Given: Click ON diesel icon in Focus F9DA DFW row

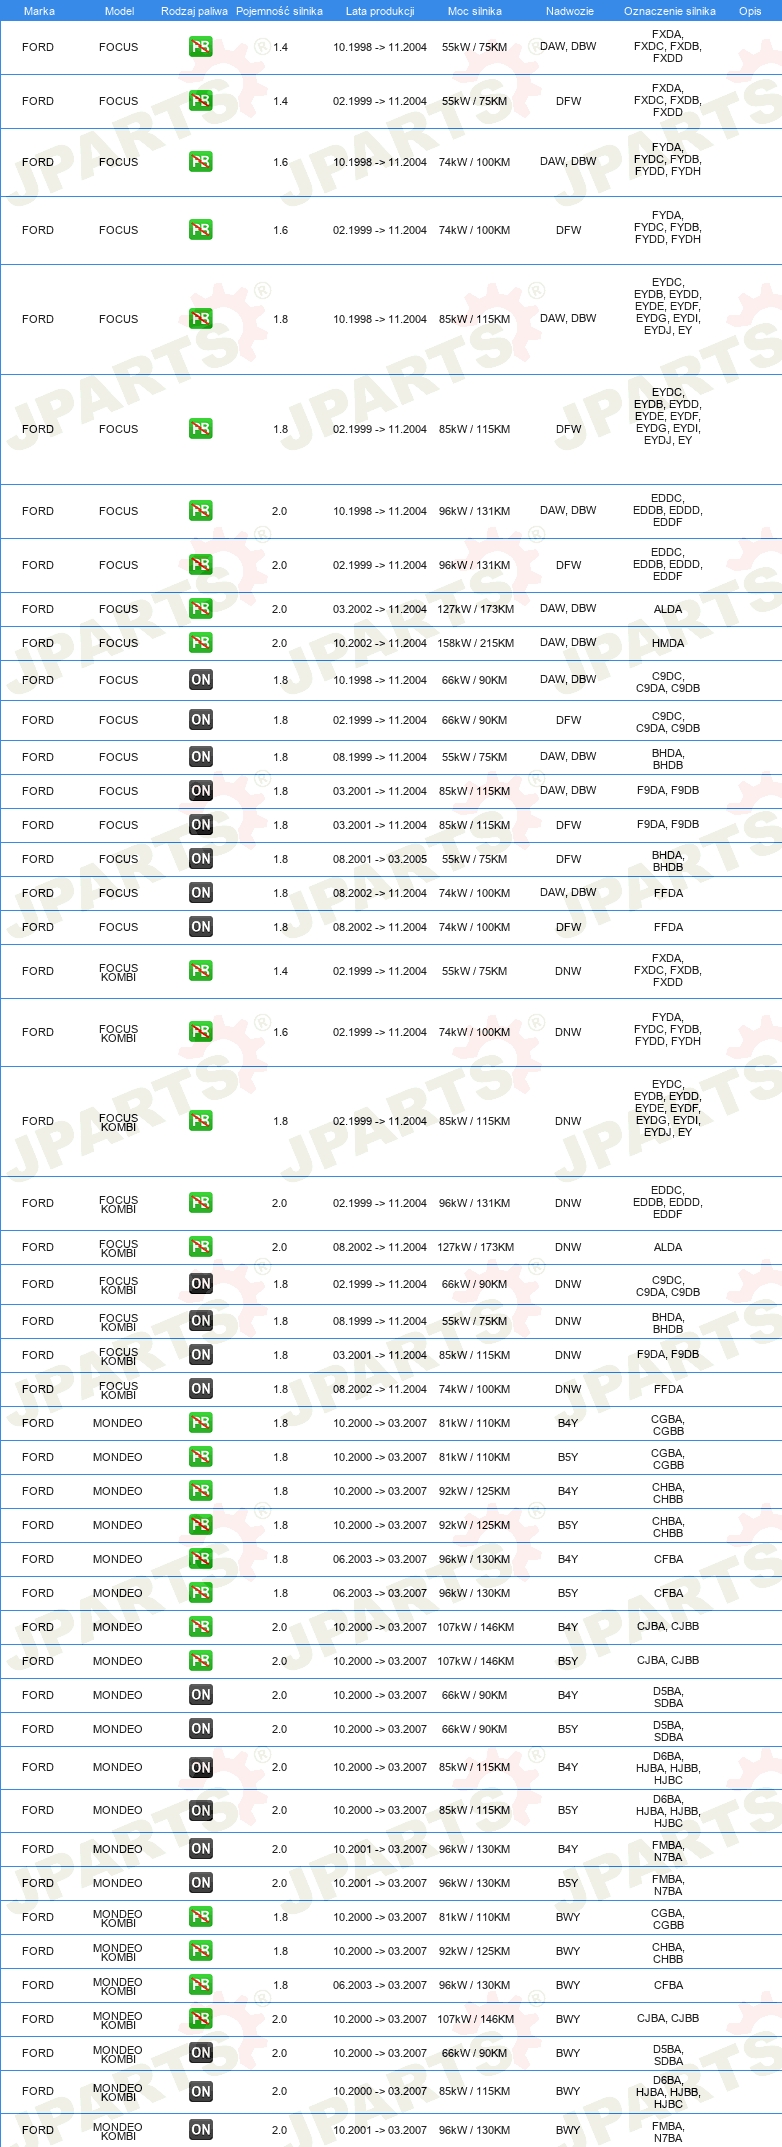Looking at the screenshot, I should click(x=201, y=825).
